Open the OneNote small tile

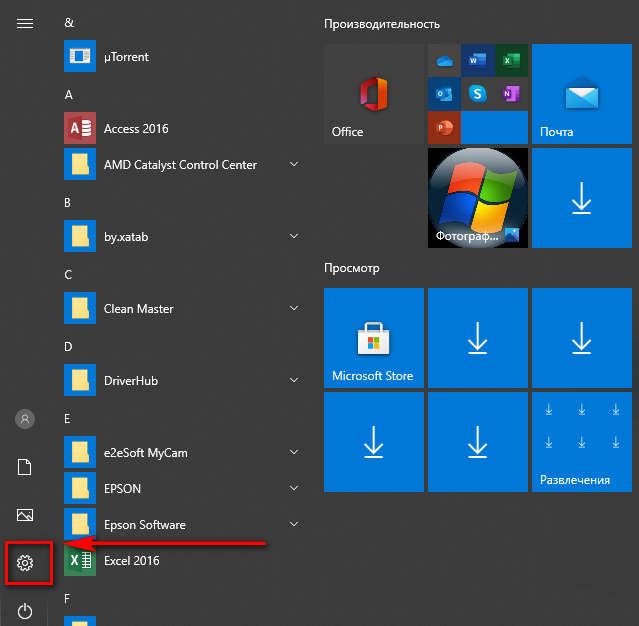511,94
